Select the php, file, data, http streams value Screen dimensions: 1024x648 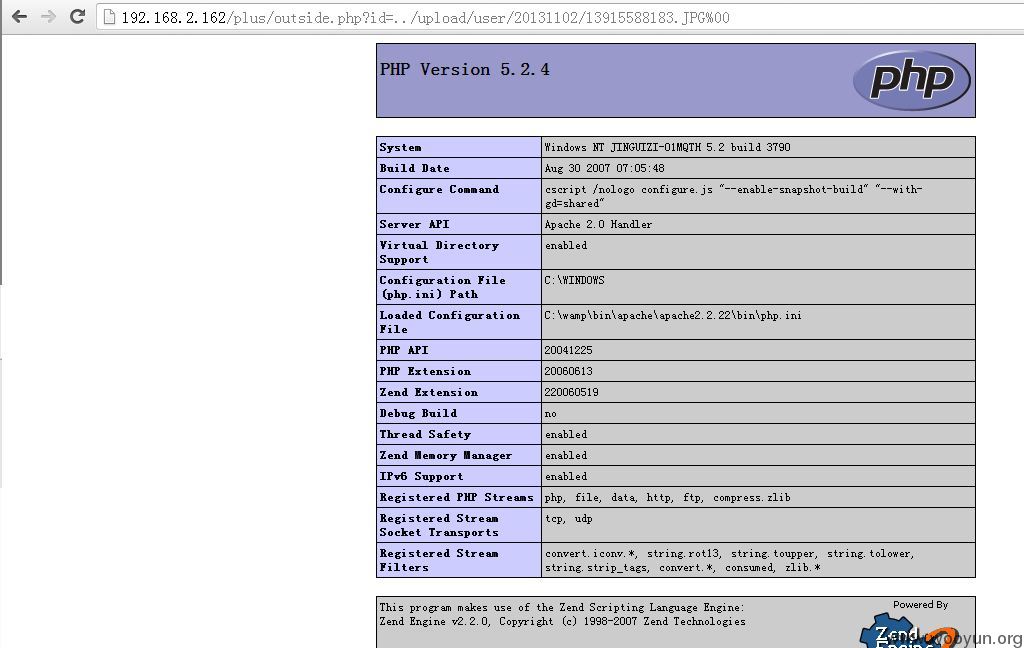pos(667,497)
